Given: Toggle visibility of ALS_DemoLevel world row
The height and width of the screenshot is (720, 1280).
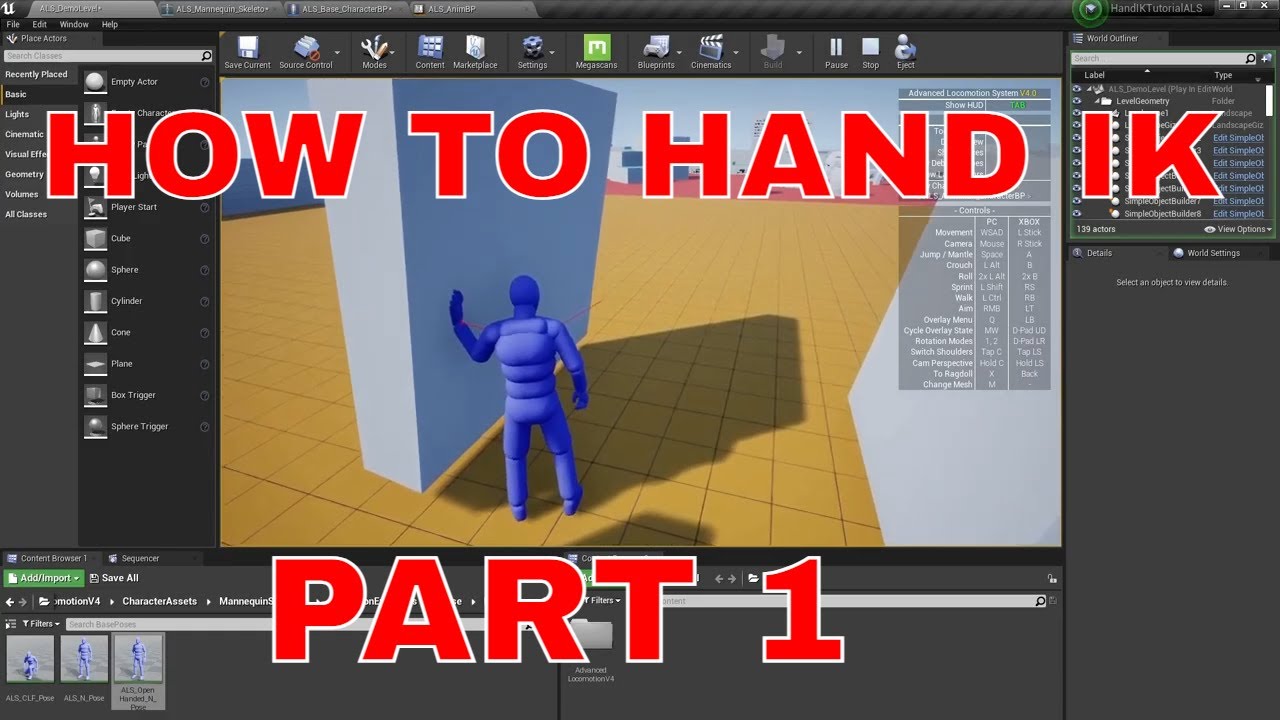Looking at the screenshot, I should pyautogui.click(x=1077, y=89).
